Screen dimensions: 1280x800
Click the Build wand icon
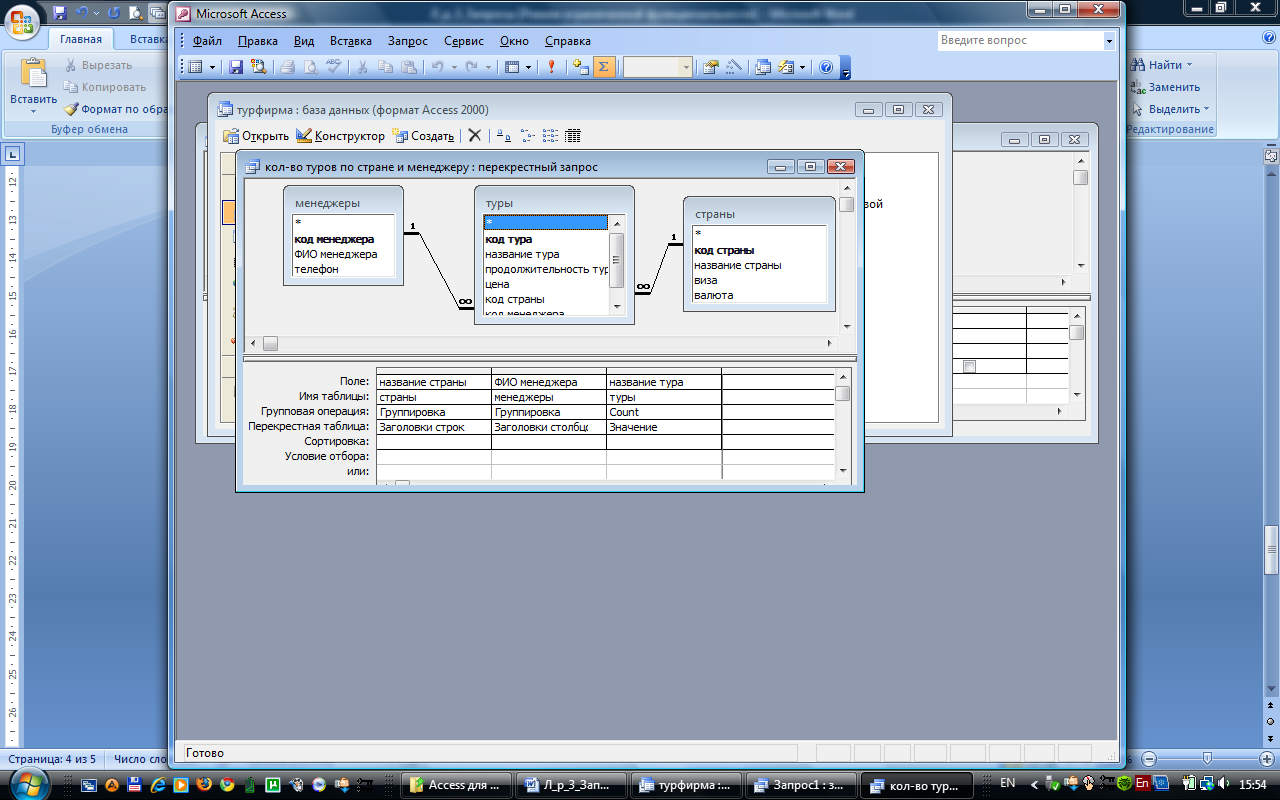coord(734,67)
